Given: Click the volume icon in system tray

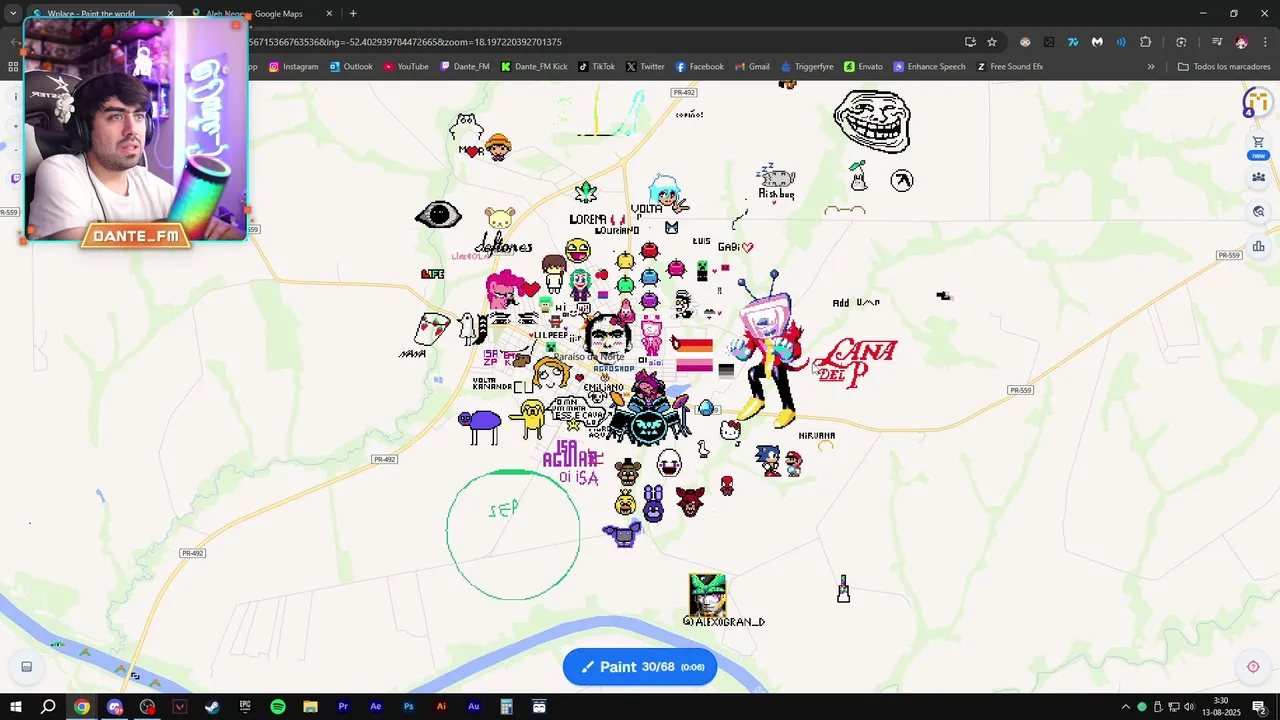Looking at the screenshot, I should tap(1189, 707).
